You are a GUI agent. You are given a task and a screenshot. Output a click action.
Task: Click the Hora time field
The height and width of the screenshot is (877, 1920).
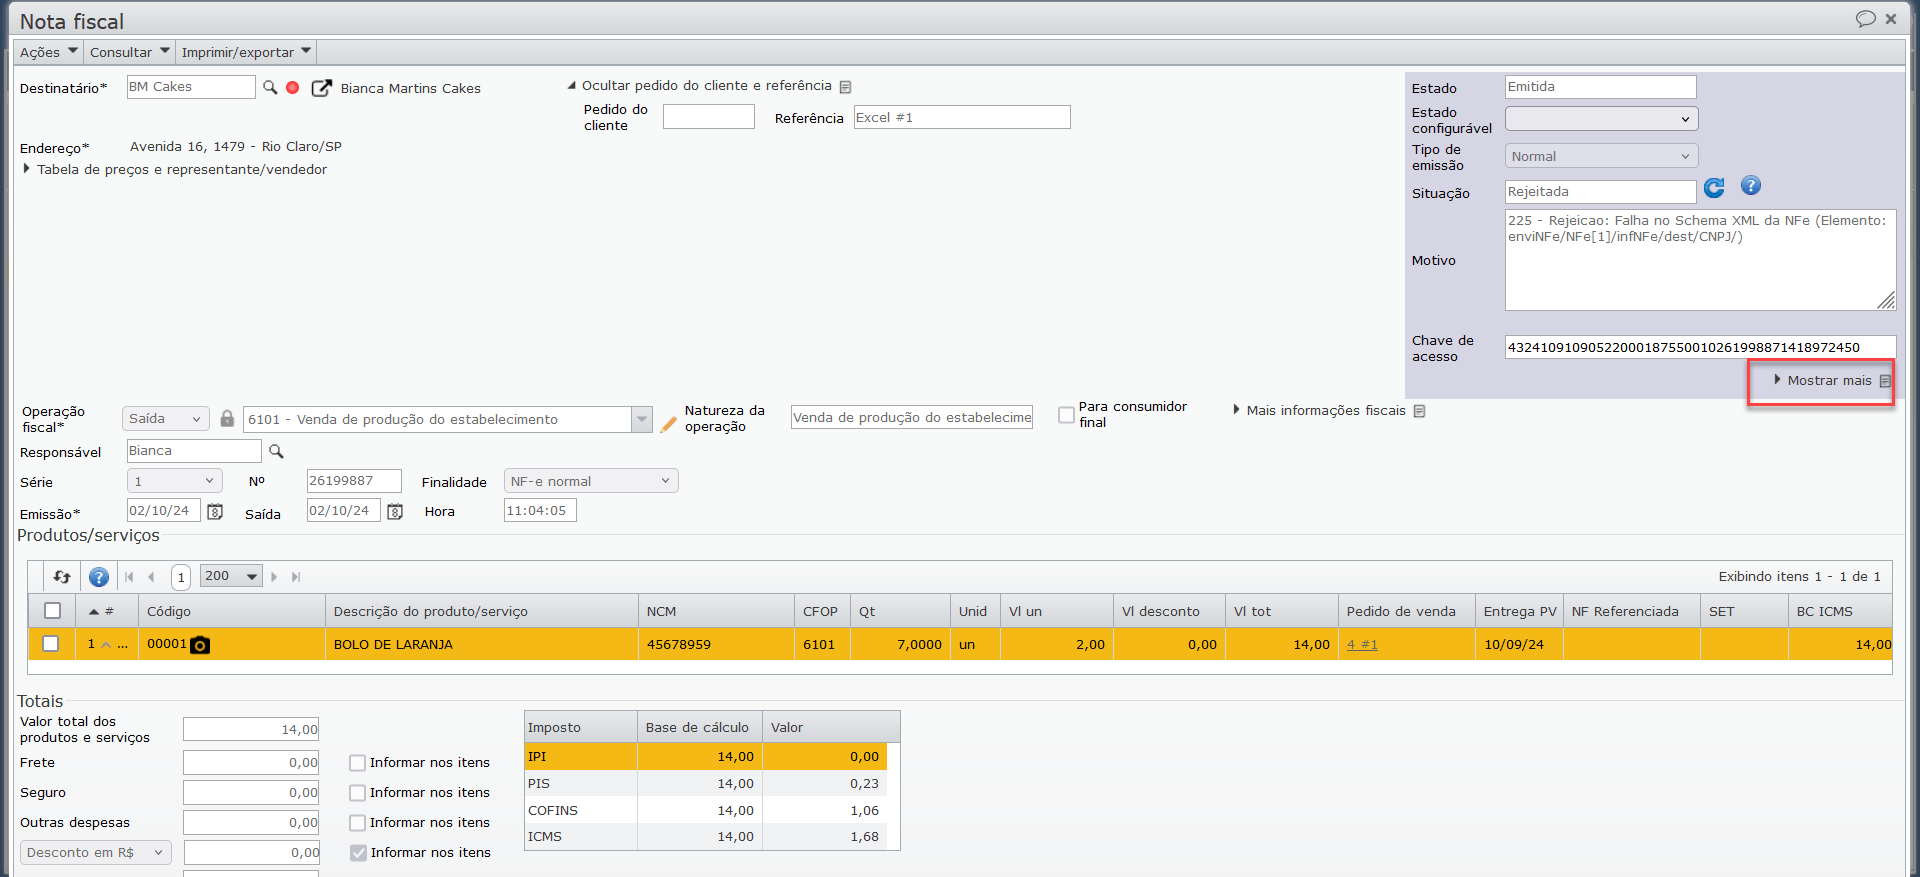(540, 510)
